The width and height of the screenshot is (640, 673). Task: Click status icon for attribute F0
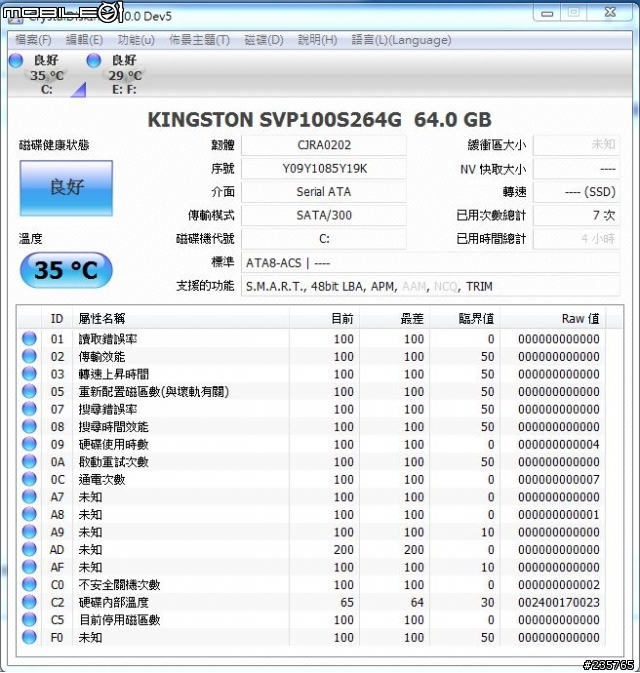tap(29, 637)
